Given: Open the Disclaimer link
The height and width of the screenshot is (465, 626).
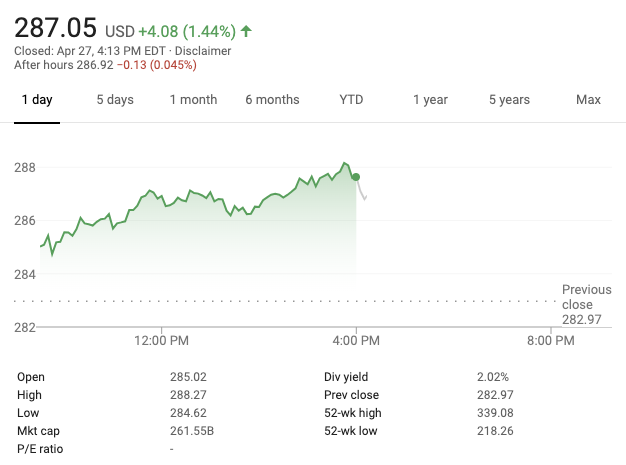Looking at the screenshot, I should coord(203,51).
